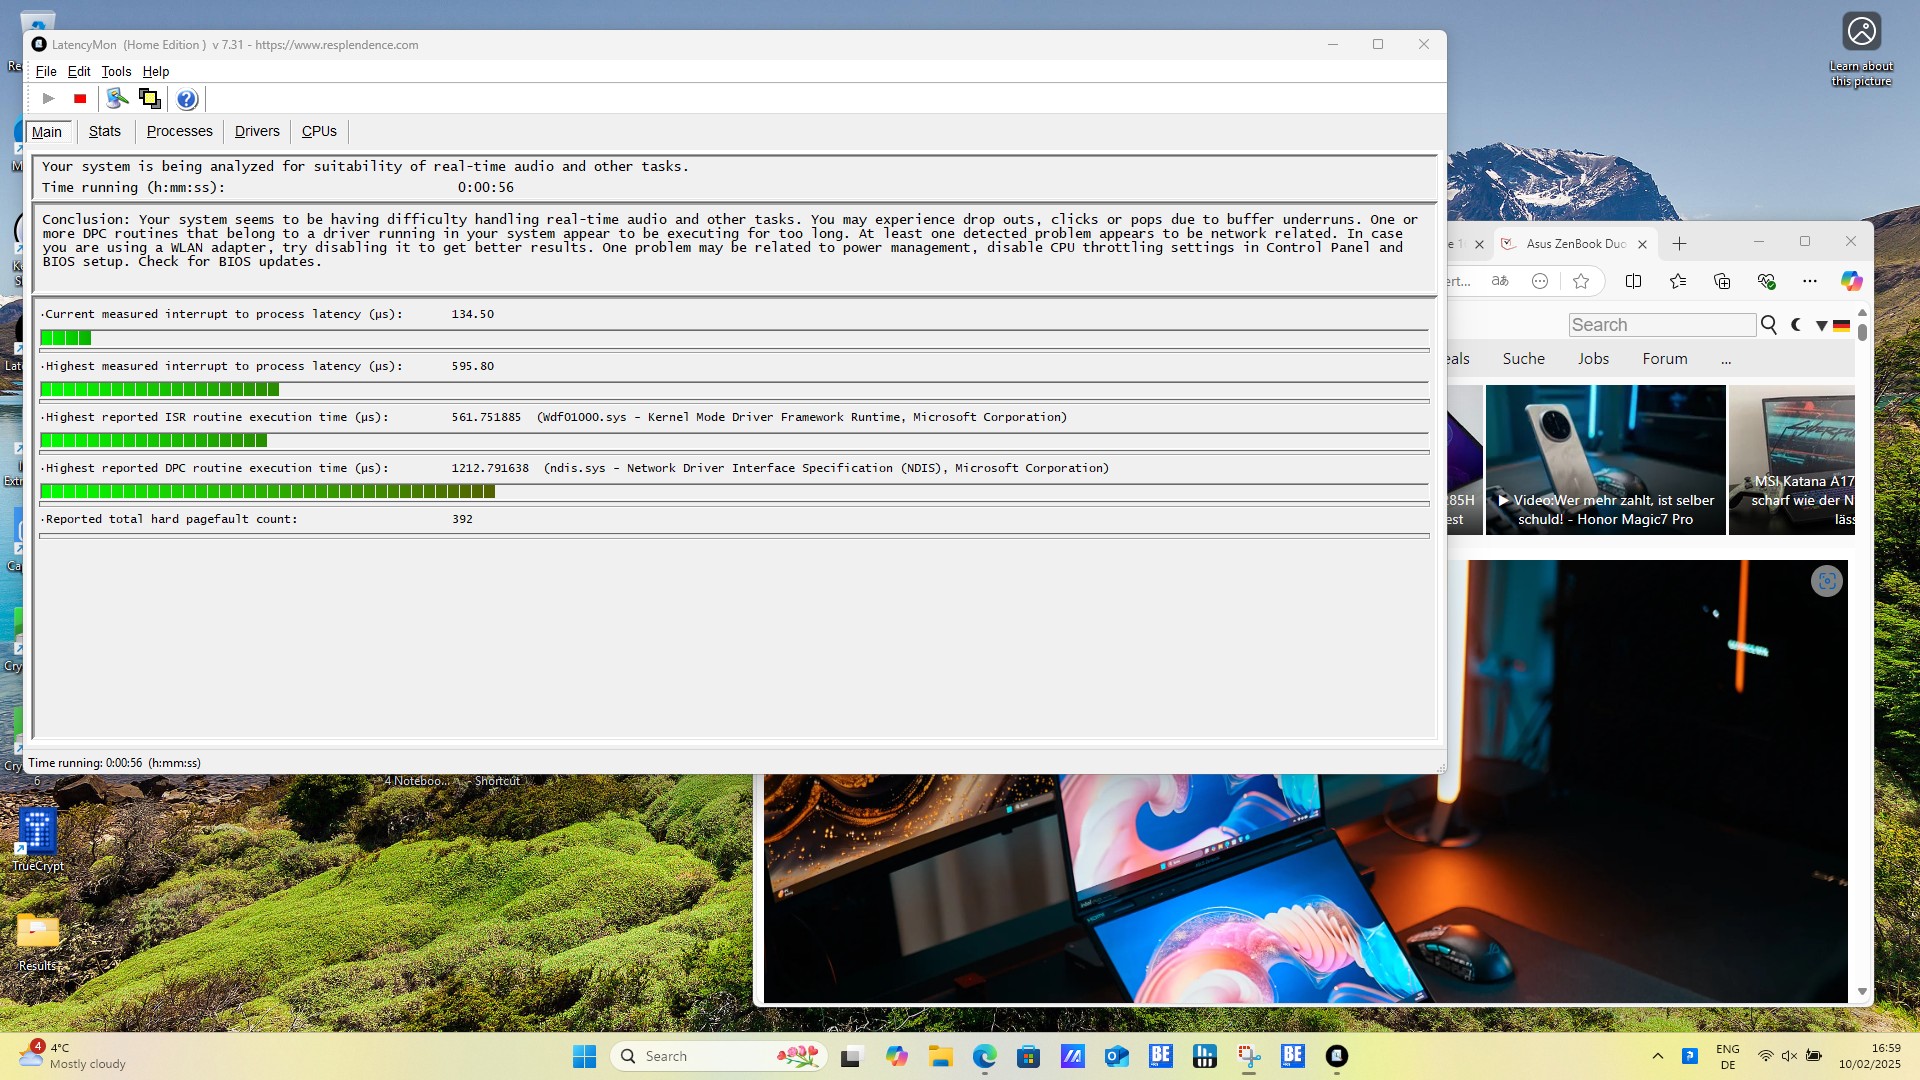The image size is (1920, 1080).
Task: Open the LatencyMon help question-mark icon
Action: [x=187, y=99]
